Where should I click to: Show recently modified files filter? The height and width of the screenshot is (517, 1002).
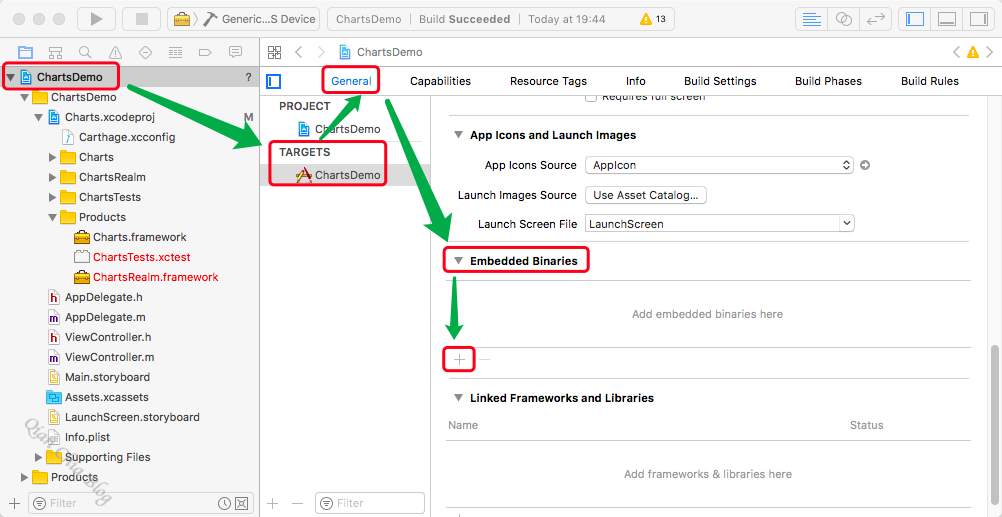click(224, 503)
